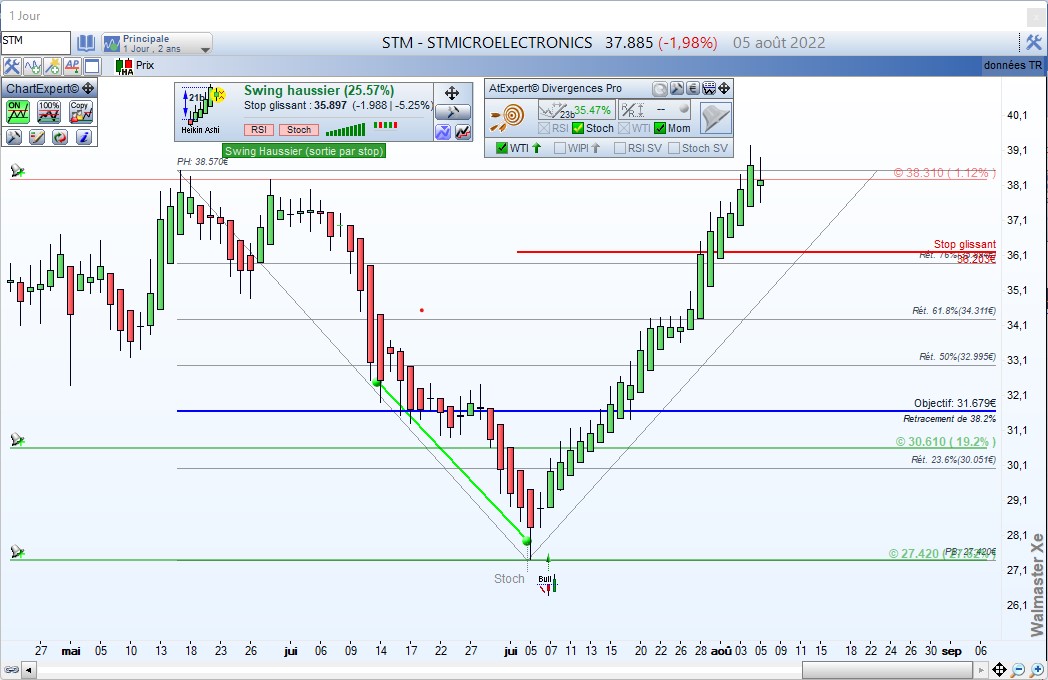Click the ChartExpert Copy icon
The width and height of the screenshot is (1048, 680).
pos(80,112)
